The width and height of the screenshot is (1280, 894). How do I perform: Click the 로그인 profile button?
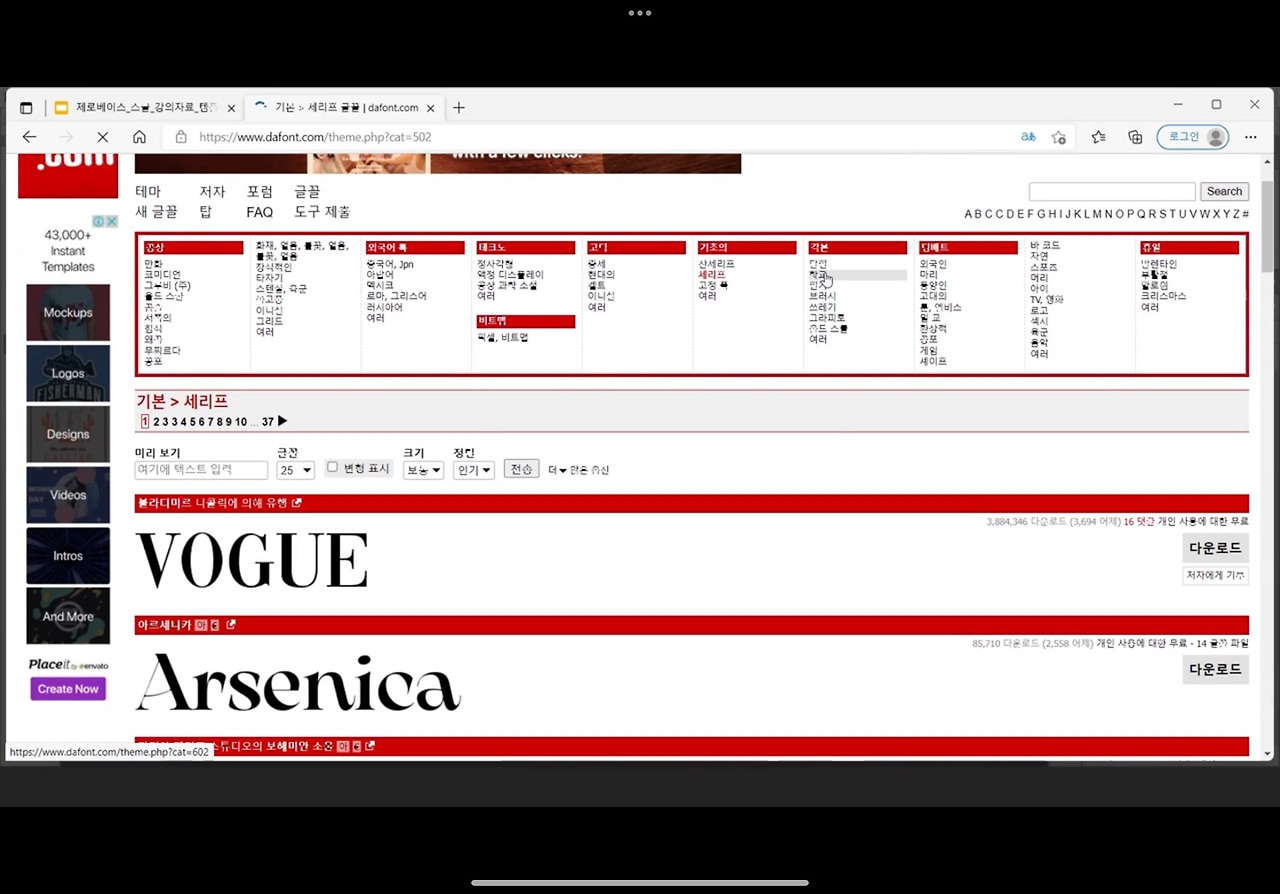point(1193,137)
